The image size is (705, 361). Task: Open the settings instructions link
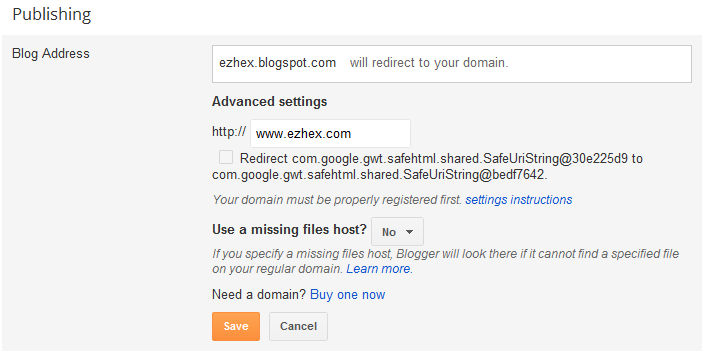[x=519, y=200]
